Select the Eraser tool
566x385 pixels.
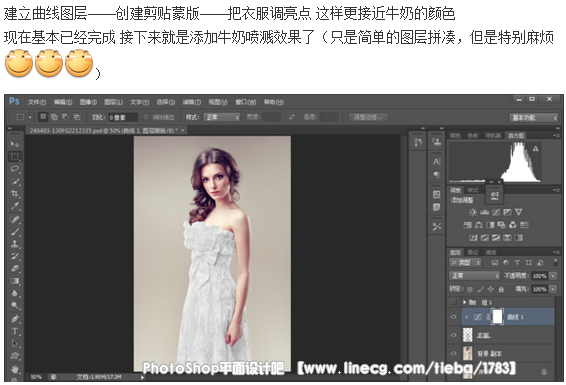[x=14, y=268]
